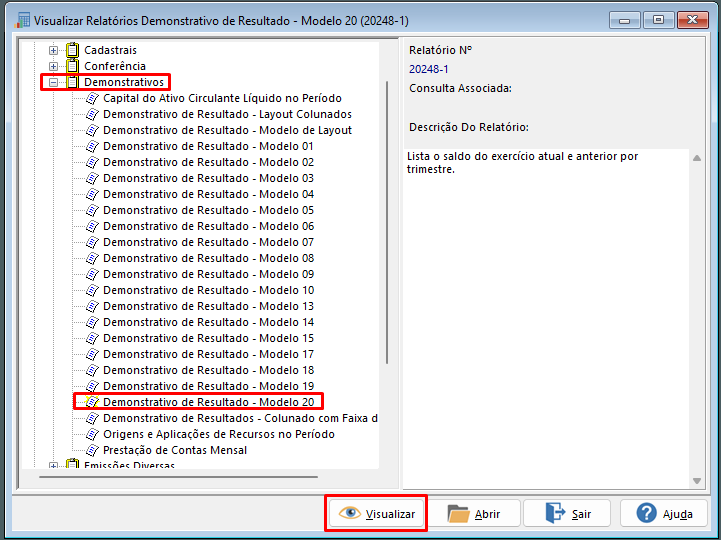Click report icon for Prestação de Contas Mensal
Screen dimensions: 721x540
[x=92, y=450]
